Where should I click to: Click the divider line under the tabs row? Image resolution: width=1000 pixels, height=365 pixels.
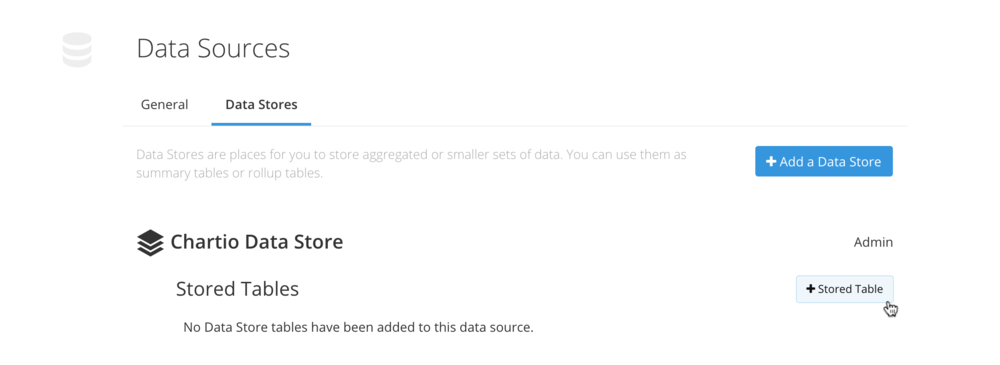(515, 126)
